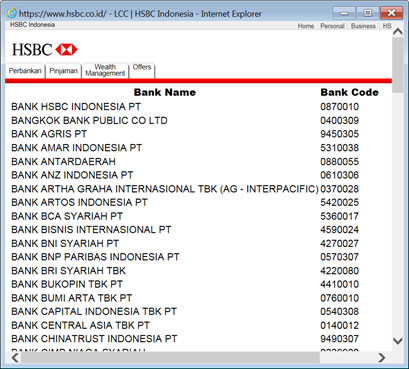Viewport: 409px width, 369px height.
Task: Select BANK ANZ INDONESIA PT entry
Action: pyautogui.click(x=72, y=175)
